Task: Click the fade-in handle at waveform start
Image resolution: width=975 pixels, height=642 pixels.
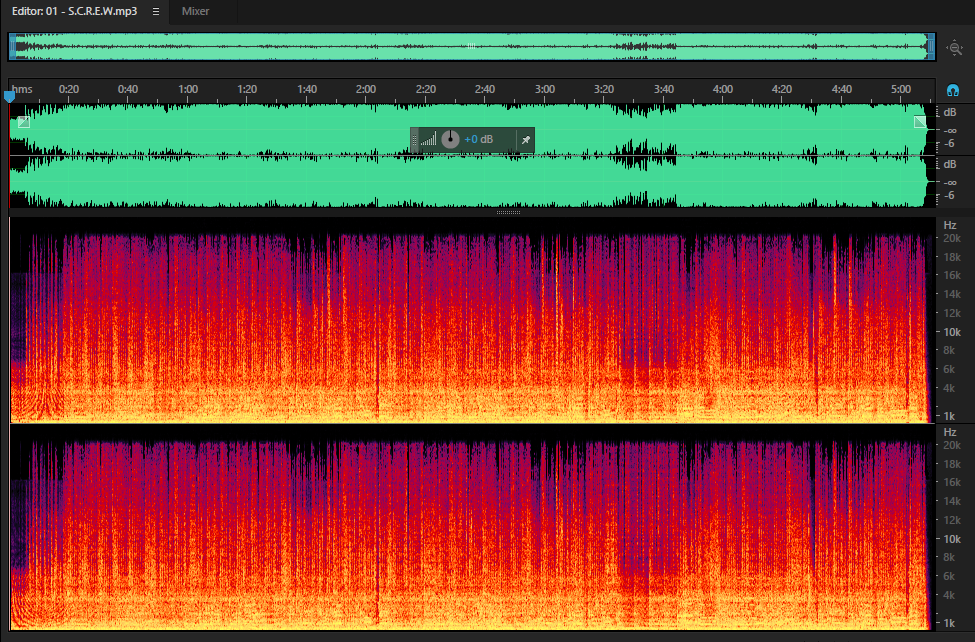Action: [24, 122]
